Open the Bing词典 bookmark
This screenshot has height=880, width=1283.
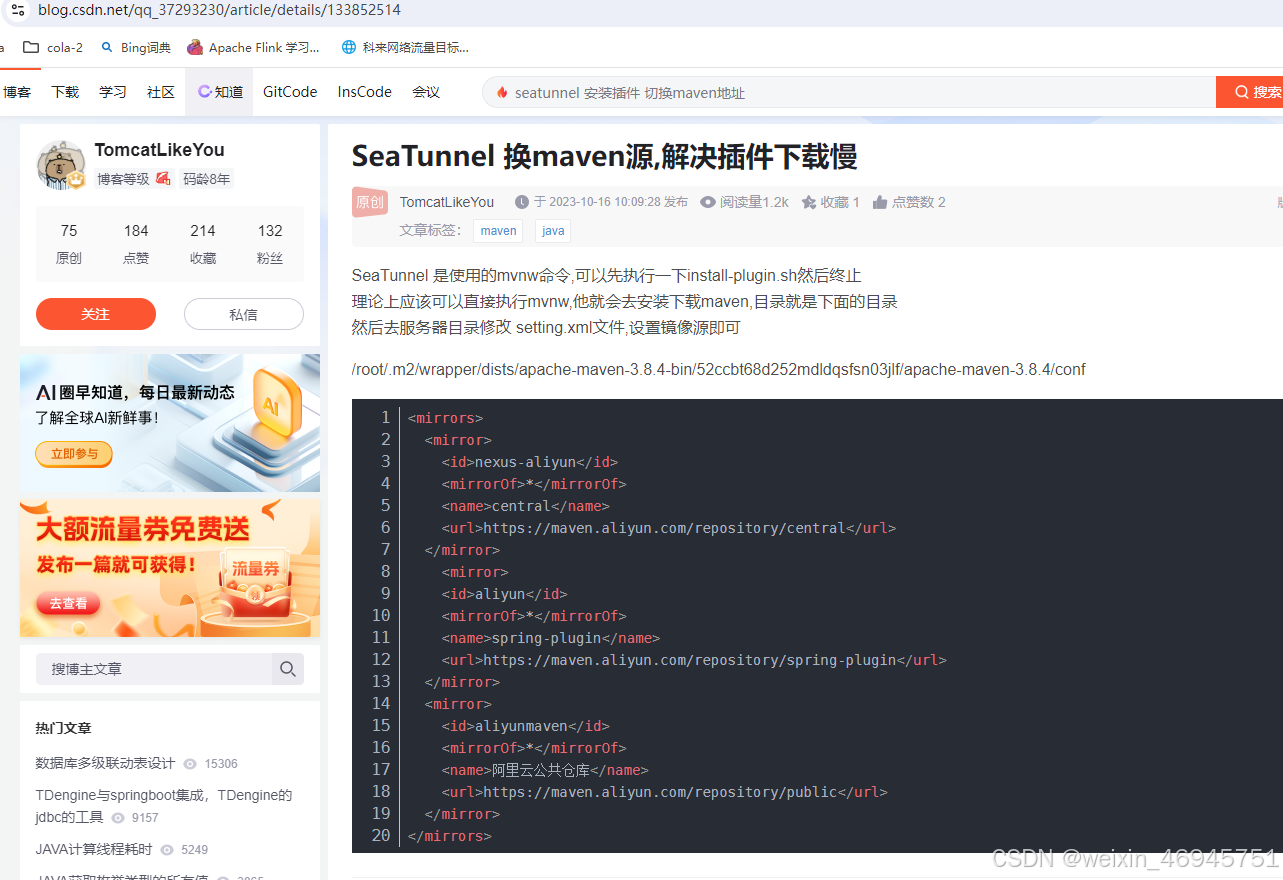[136, 47]
